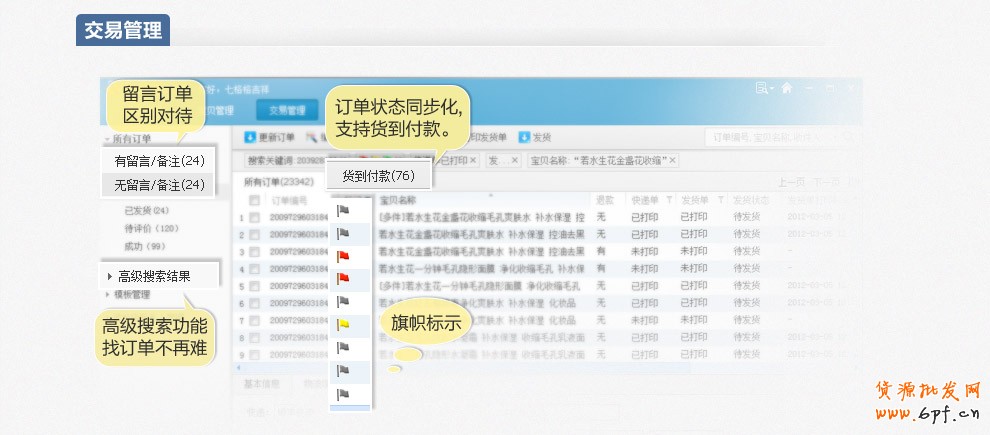990x435 pixels.
Task: Click the red flag of order row 4
Action: pos(343,279)
